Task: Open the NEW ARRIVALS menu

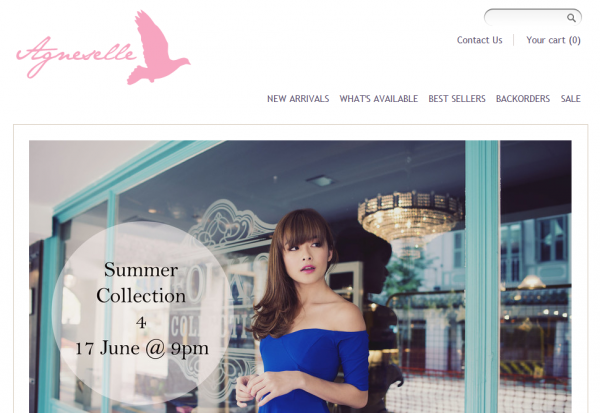Action: click(298, 99)
